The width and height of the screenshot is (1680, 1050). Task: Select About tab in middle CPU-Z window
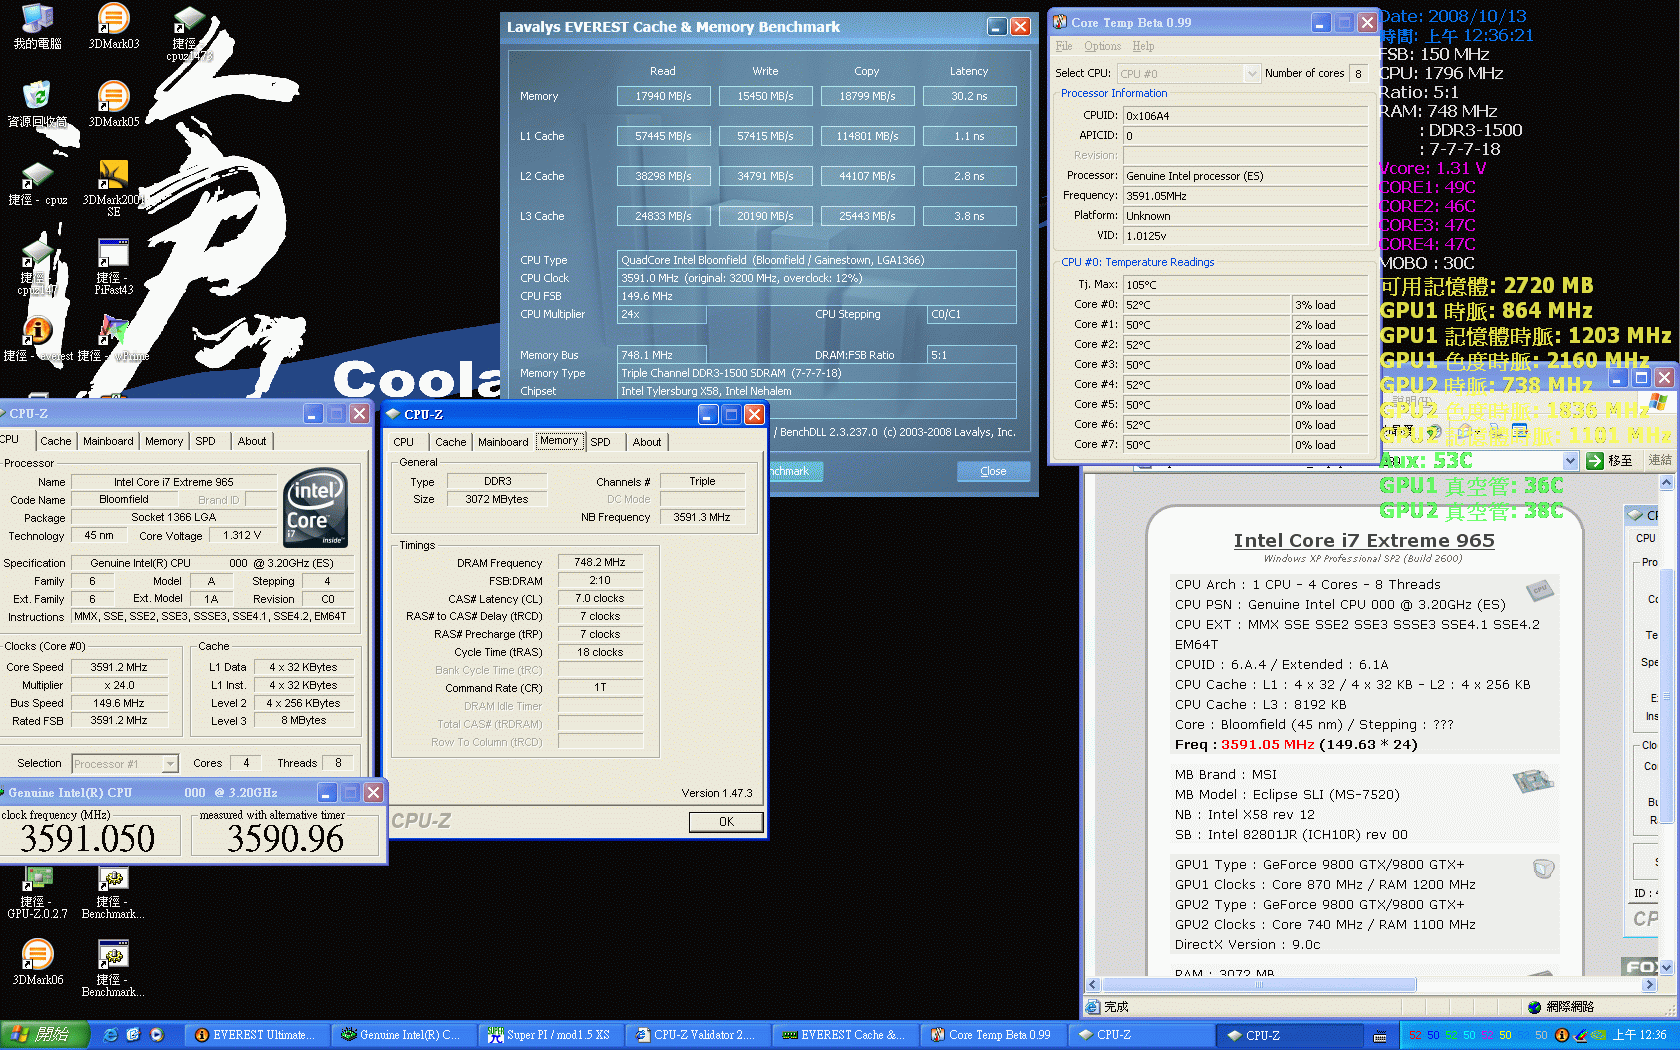[x=647, y=442]
